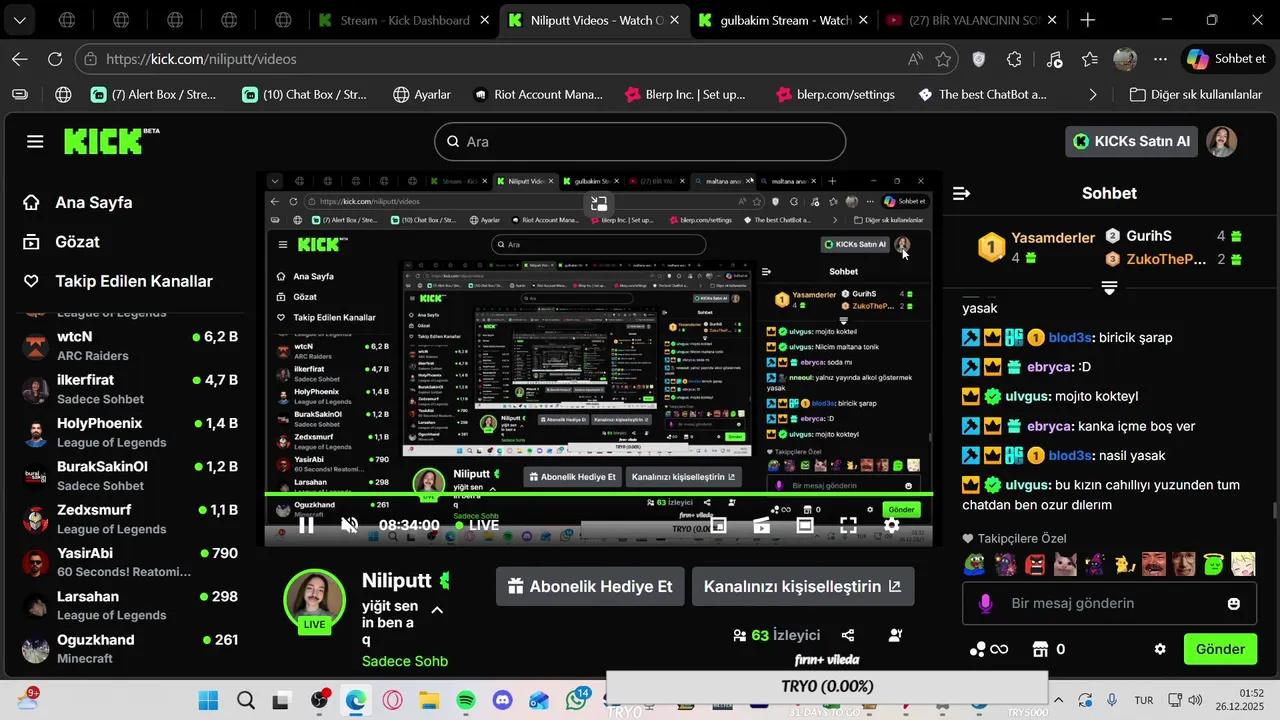Enter fullscreen mode on the video player
The height and width of the screenshot is (720, 1280).
click(x=848, y=524)
